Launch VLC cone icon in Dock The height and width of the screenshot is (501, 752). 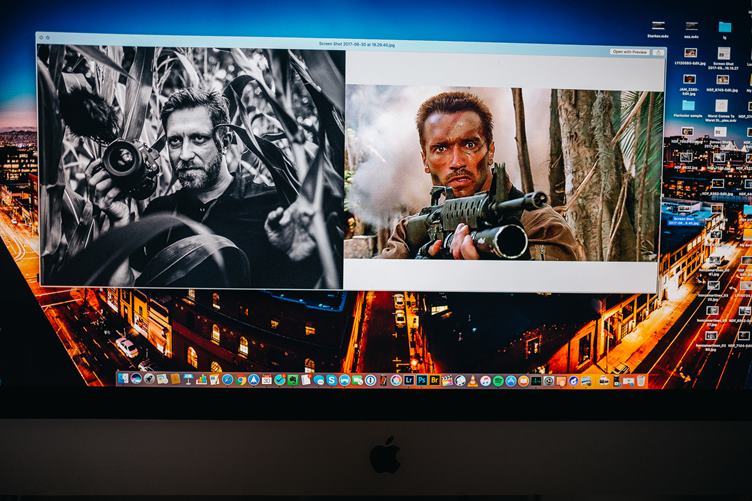click(x=473, y=381)
